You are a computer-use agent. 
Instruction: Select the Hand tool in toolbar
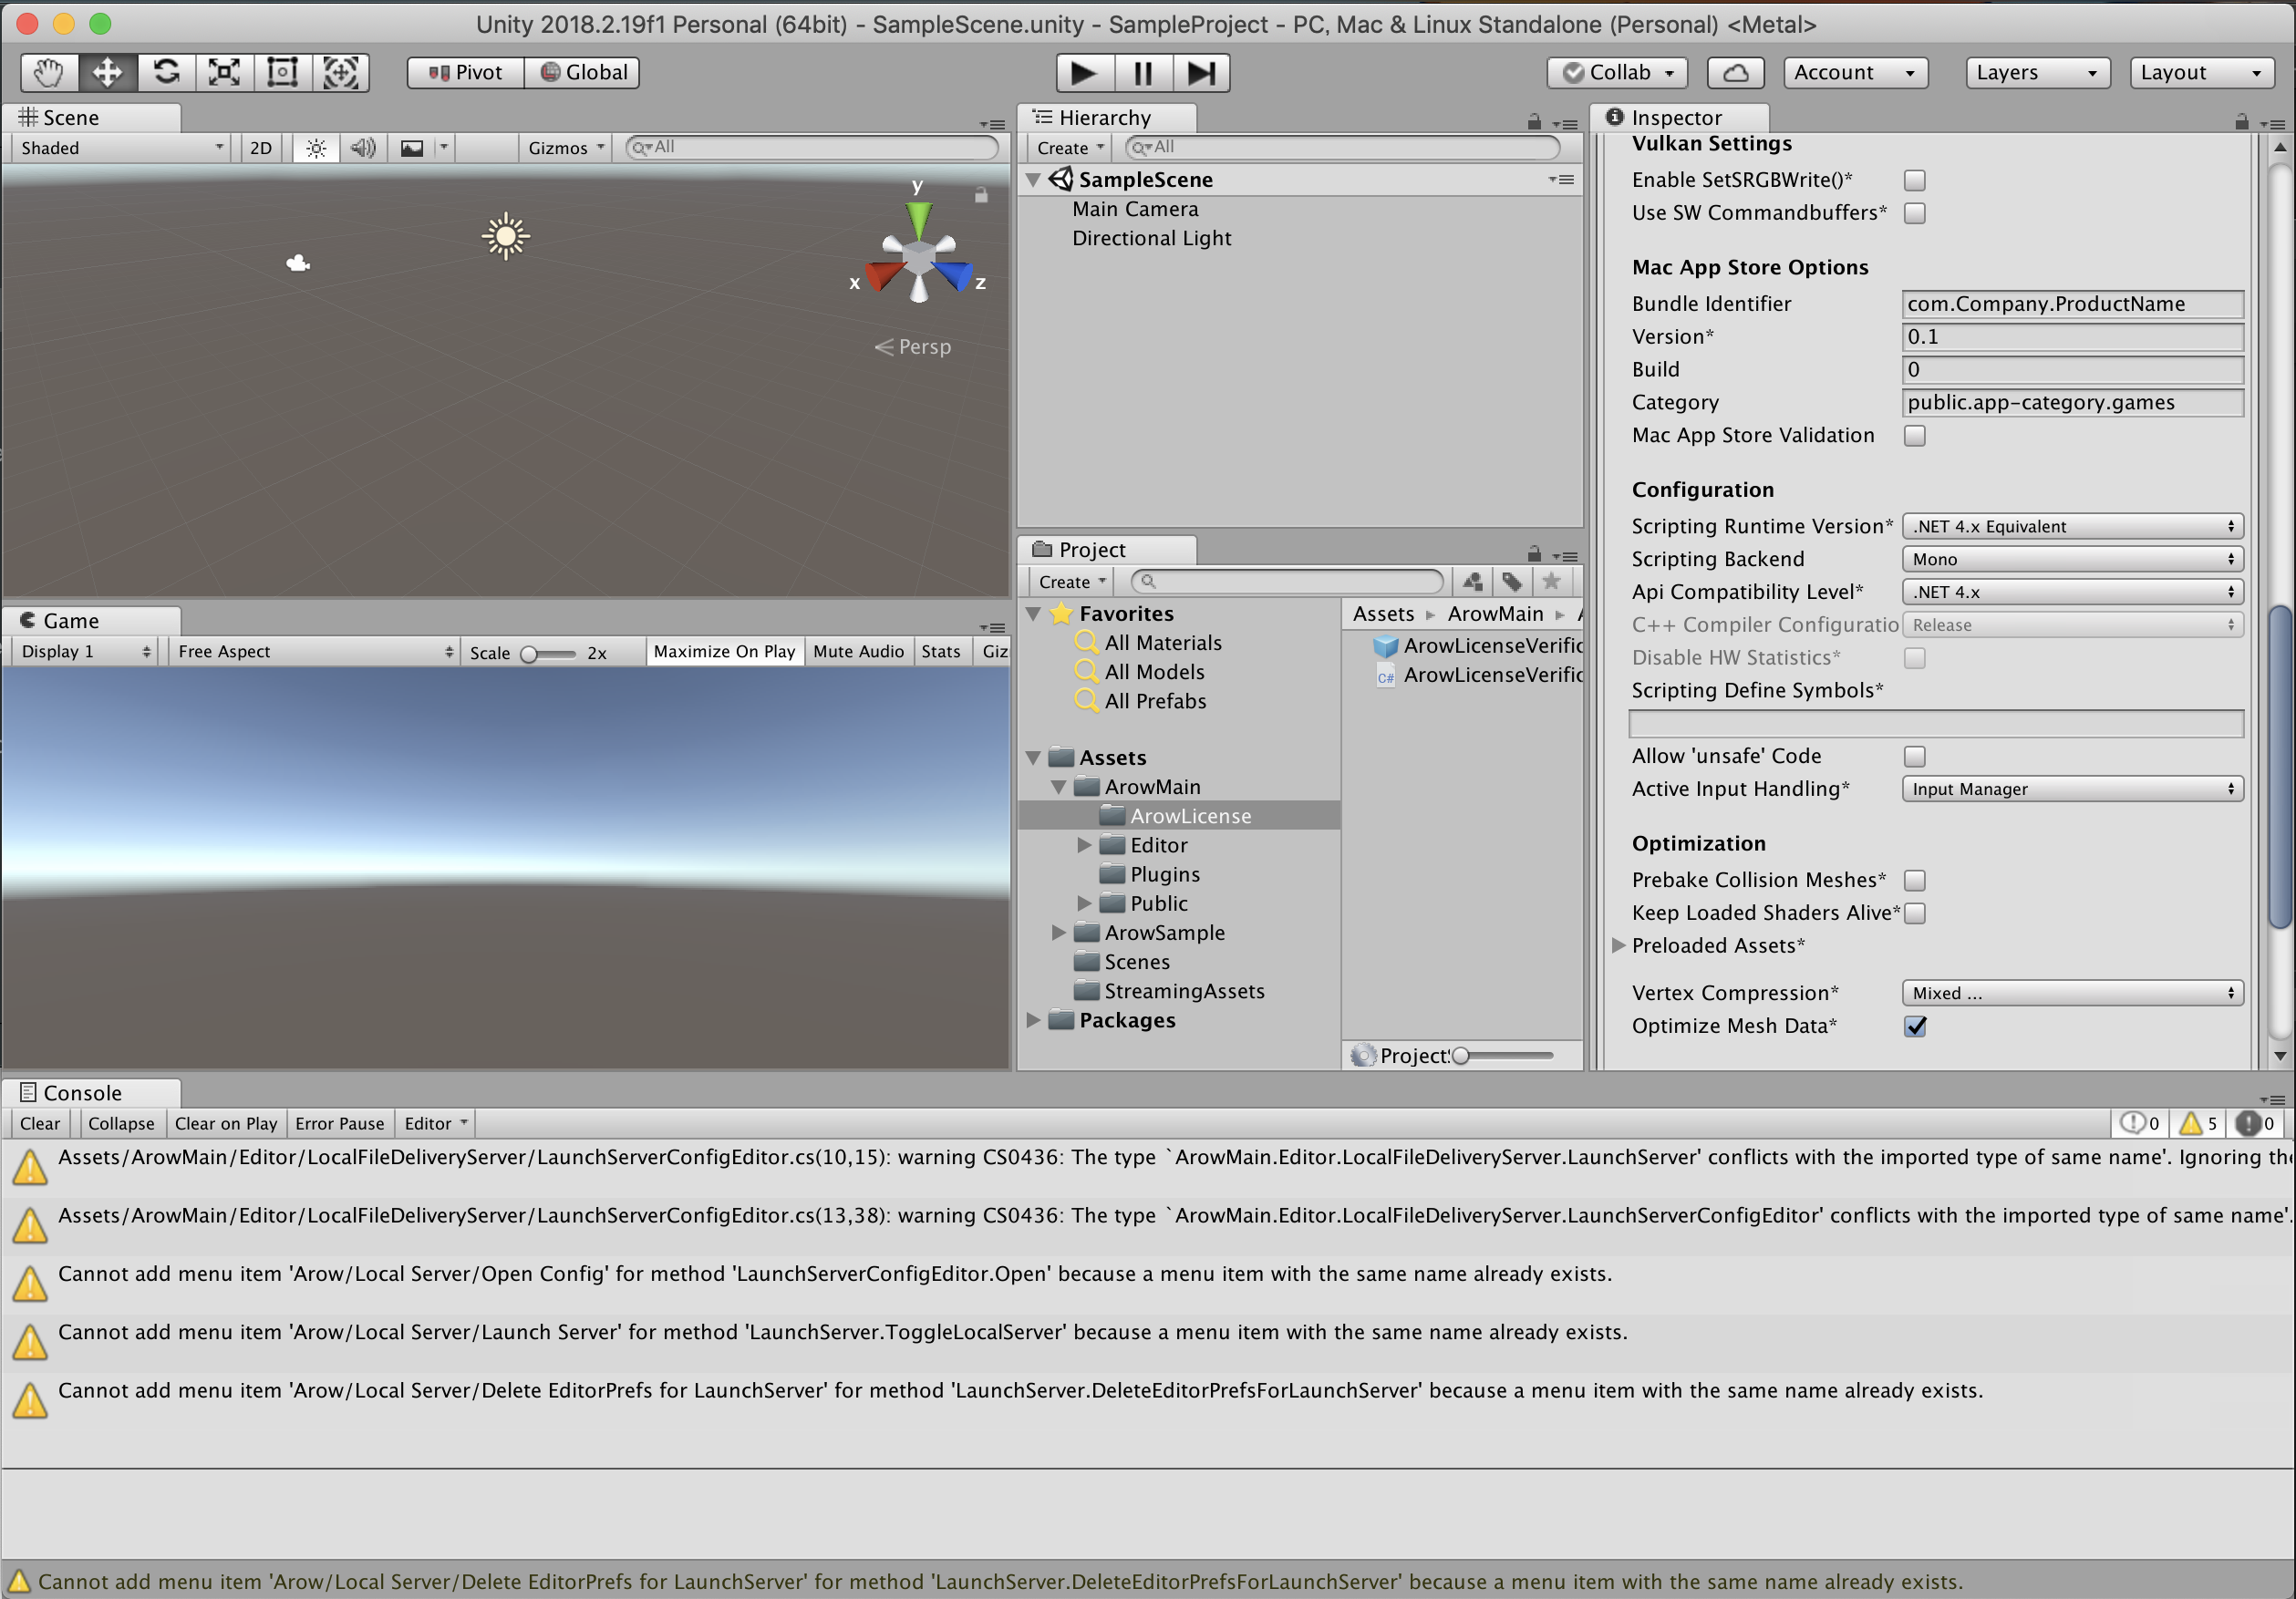[x=48, y=72]
